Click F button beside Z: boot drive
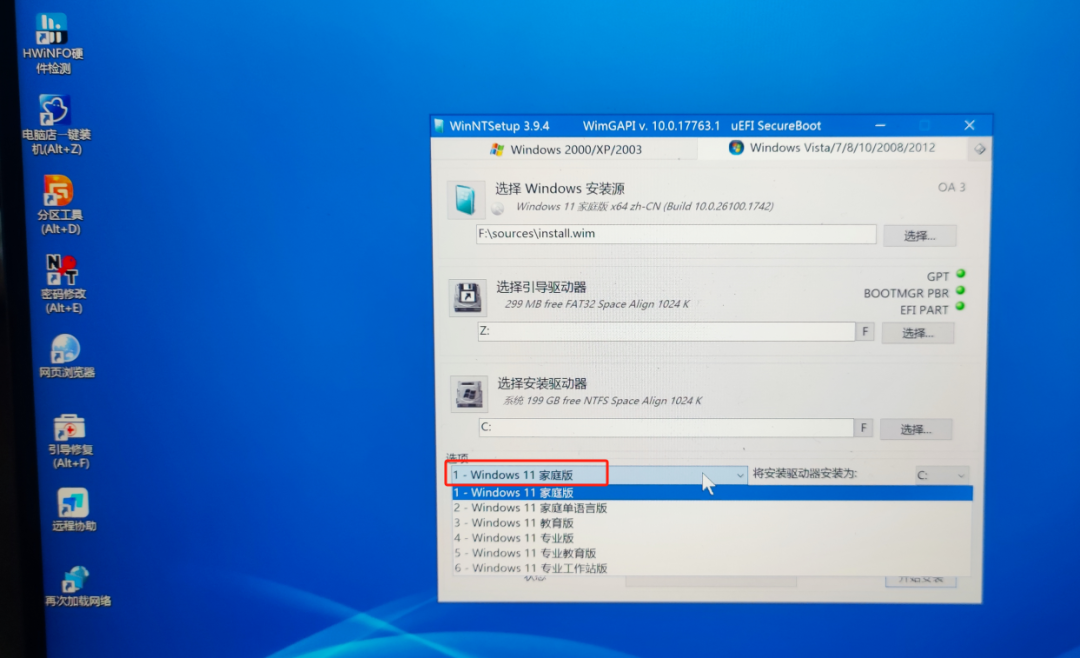The width and height of the screenshot is (1080, 658). point(864,332)
